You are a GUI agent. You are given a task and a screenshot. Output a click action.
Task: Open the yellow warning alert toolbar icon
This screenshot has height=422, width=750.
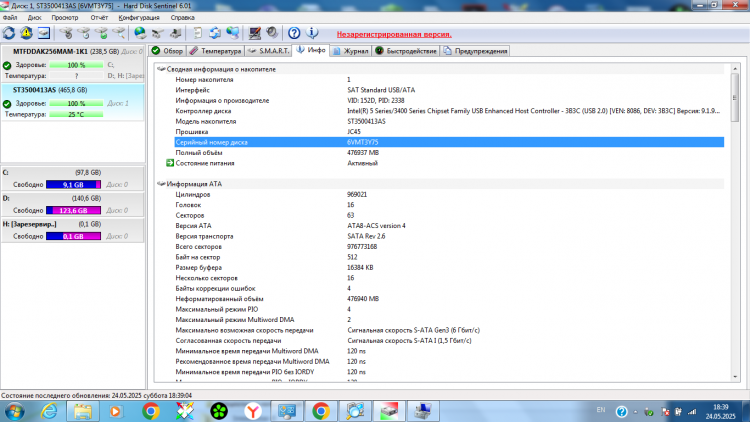pyautogui.click(x=26, y=33)
